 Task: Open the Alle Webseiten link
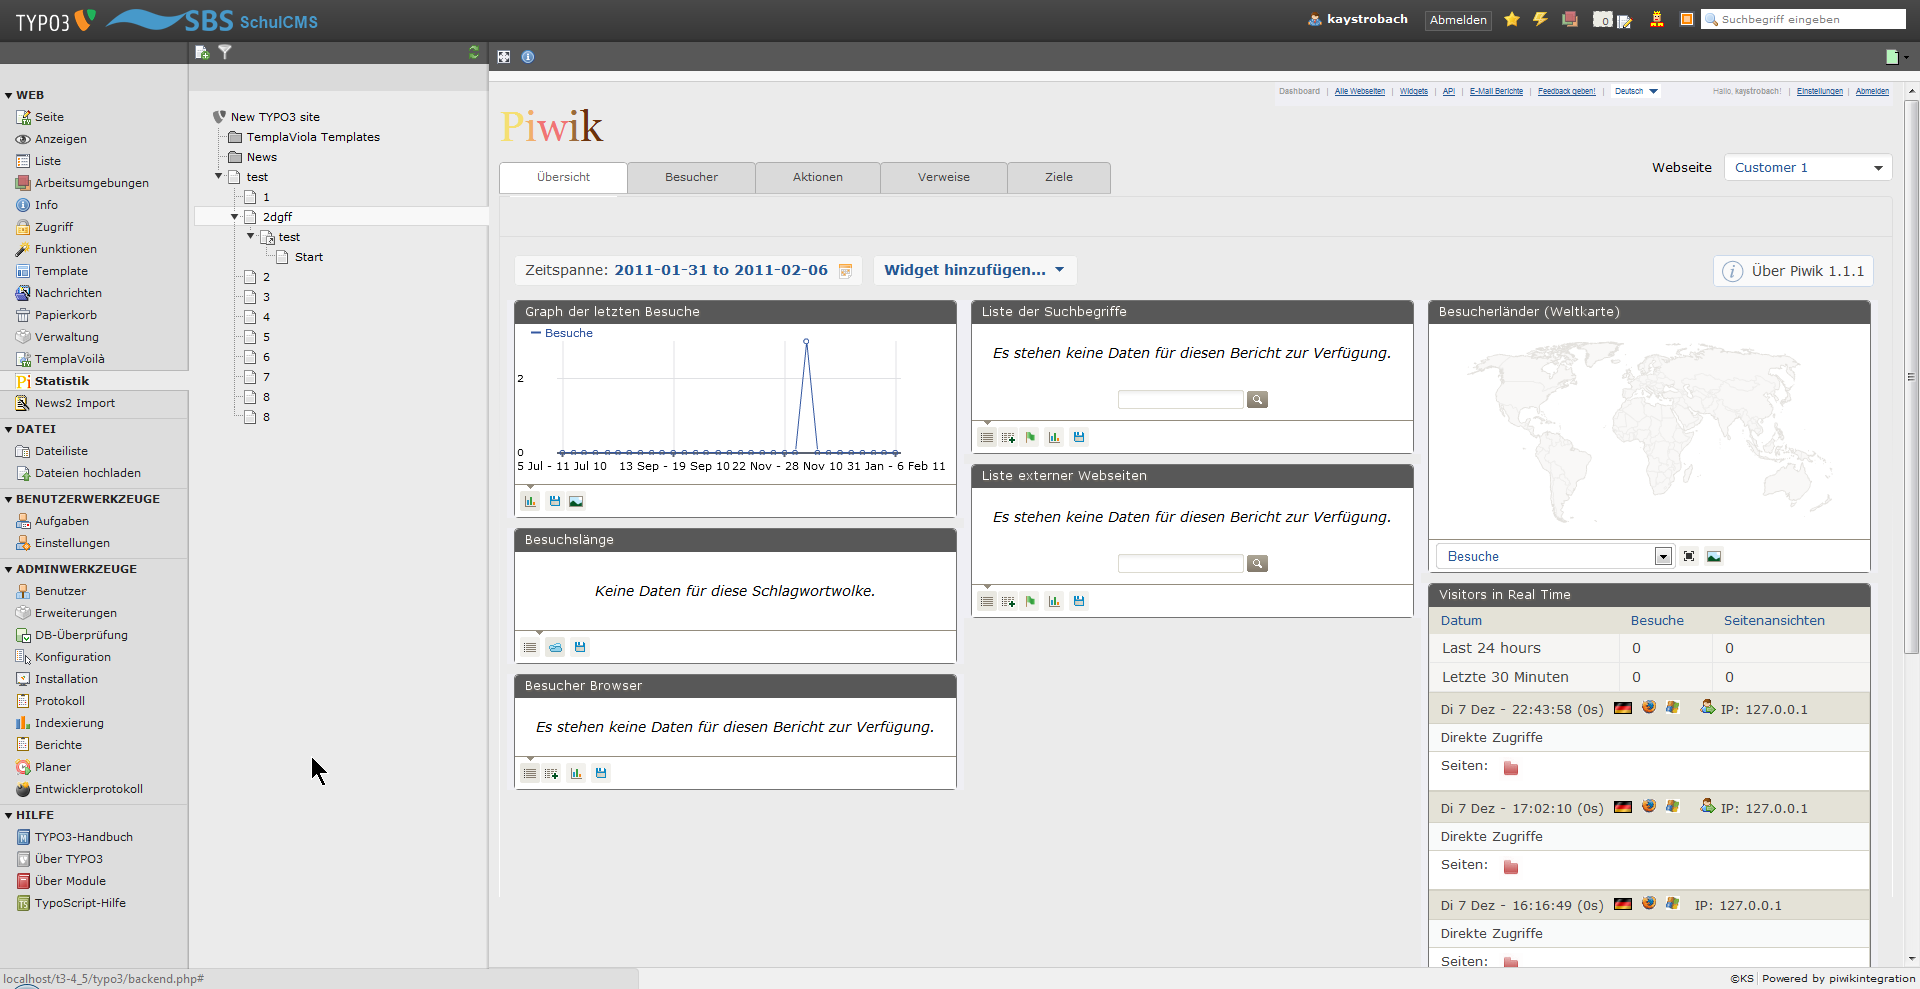1360,91
